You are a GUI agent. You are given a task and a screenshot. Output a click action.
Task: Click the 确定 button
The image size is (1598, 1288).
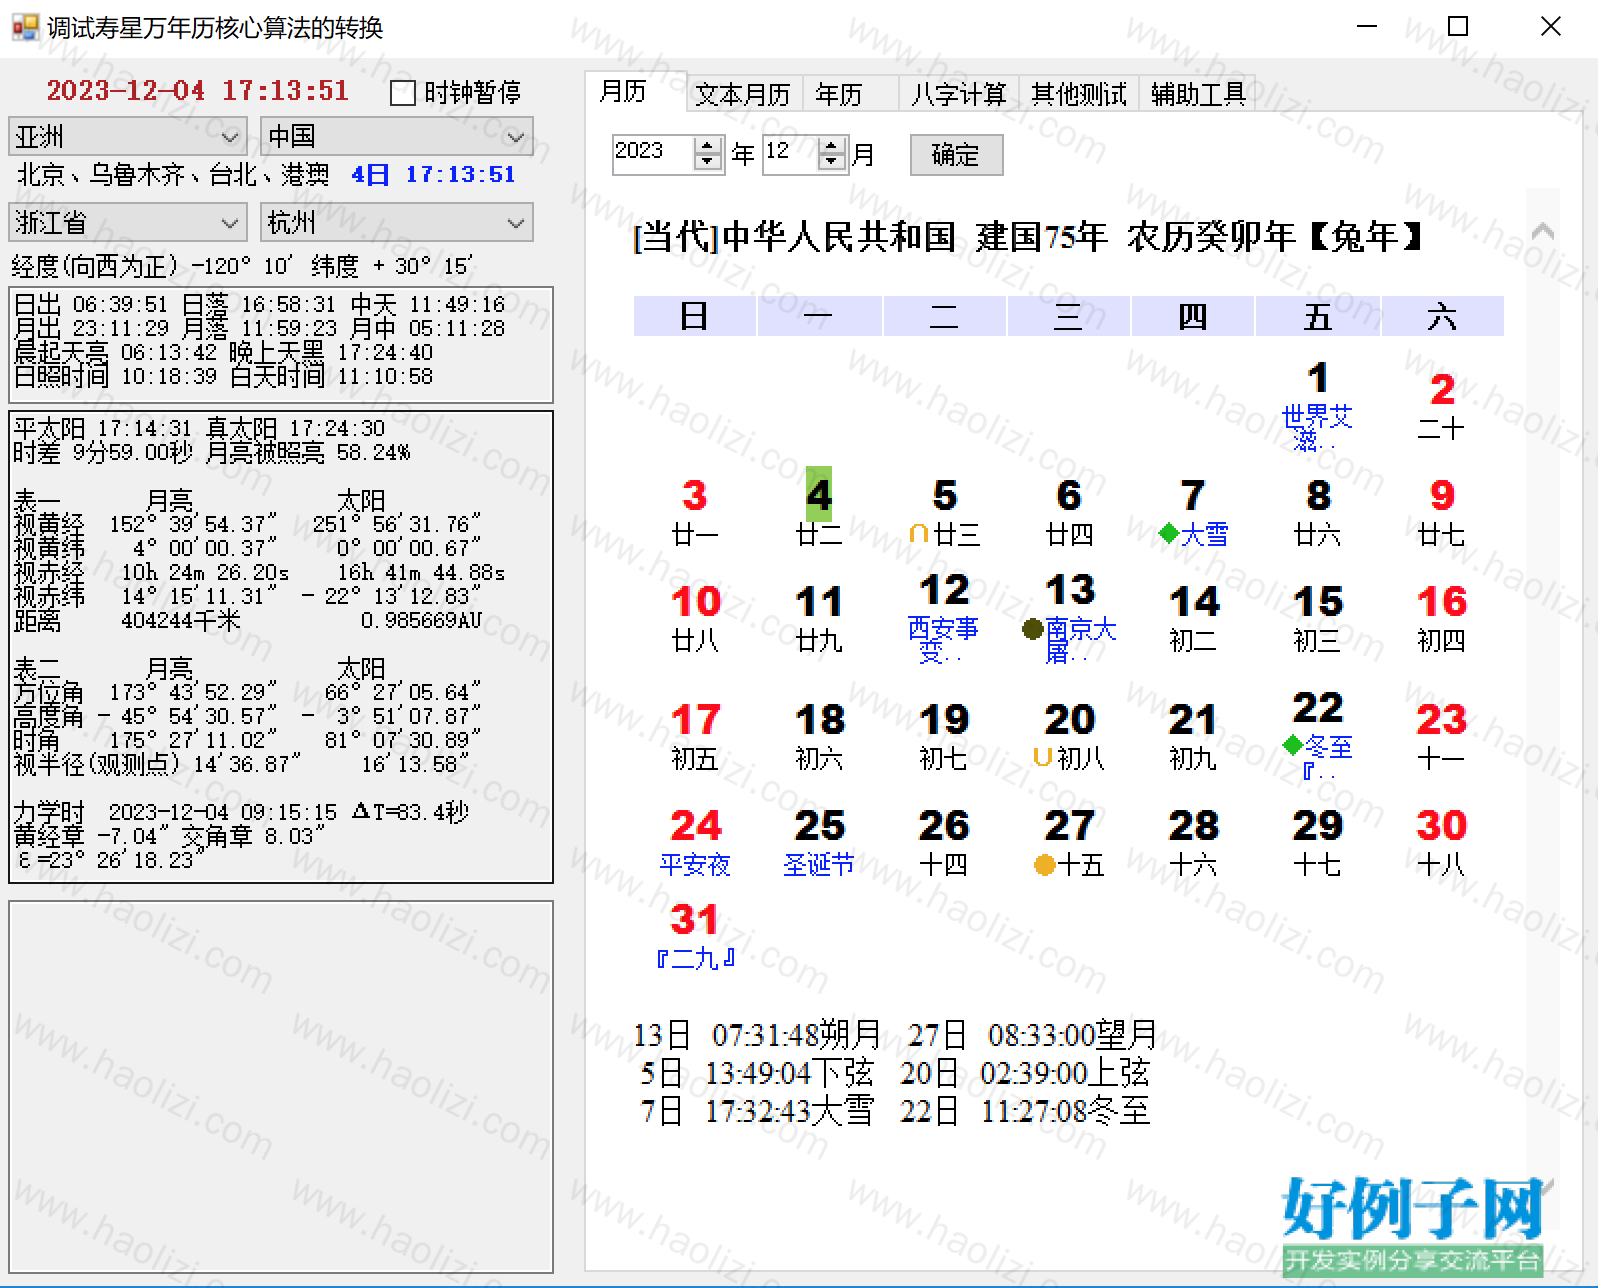[x=956, y=155]
